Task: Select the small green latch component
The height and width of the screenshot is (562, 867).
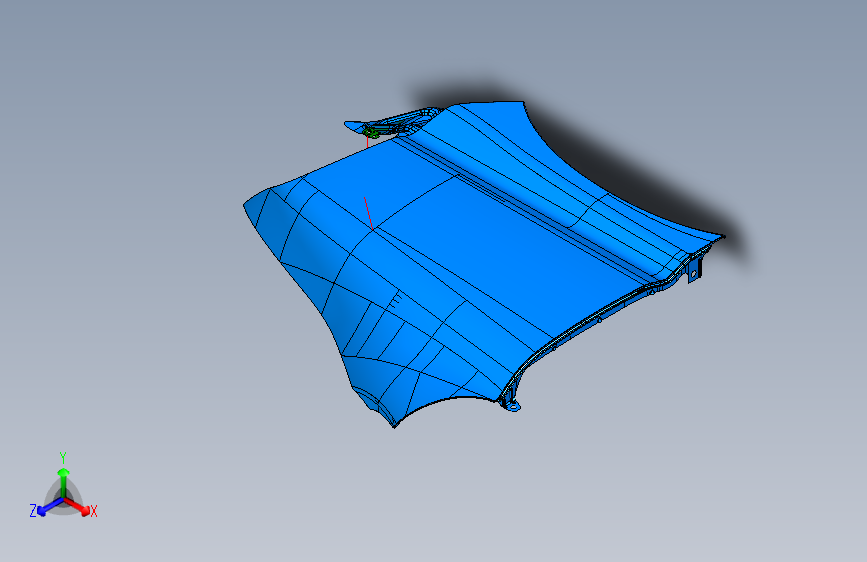Action: (370, 132)
